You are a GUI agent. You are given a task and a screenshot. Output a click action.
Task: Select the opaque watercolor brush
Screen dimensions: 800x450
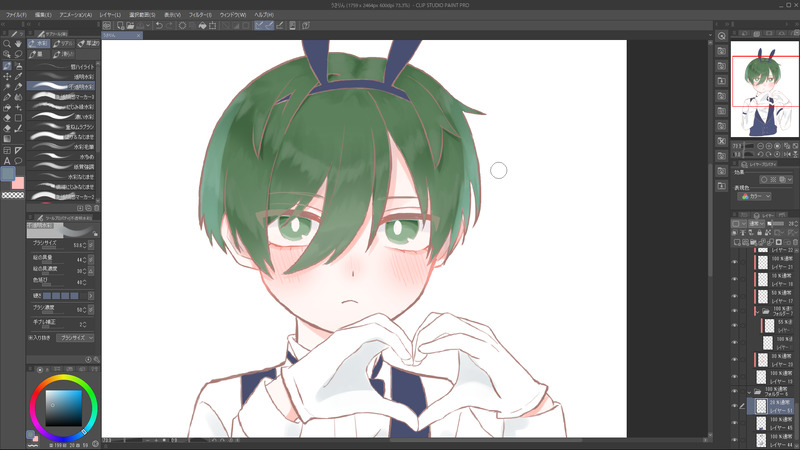(x=61, y=86)
